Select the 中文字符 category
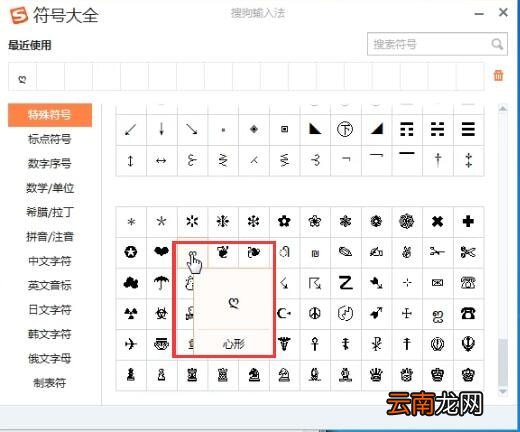Viewport: 520px width, 432px height. pyautogui.click(x=50, y=261)
